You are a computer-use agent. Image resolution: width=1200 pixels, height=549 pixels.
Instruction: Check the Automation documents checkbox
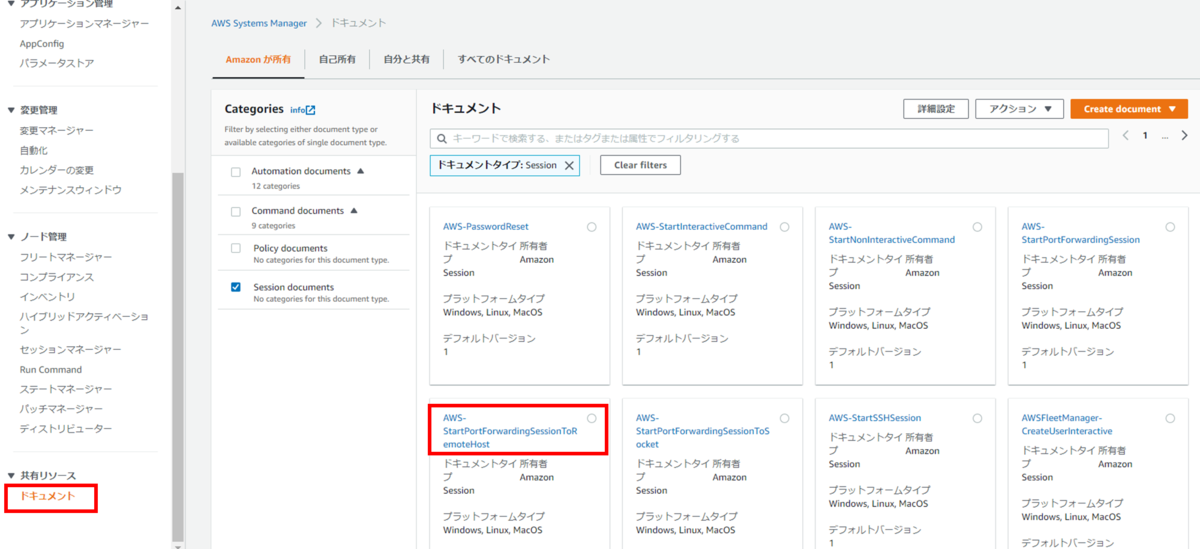(236, 172)
